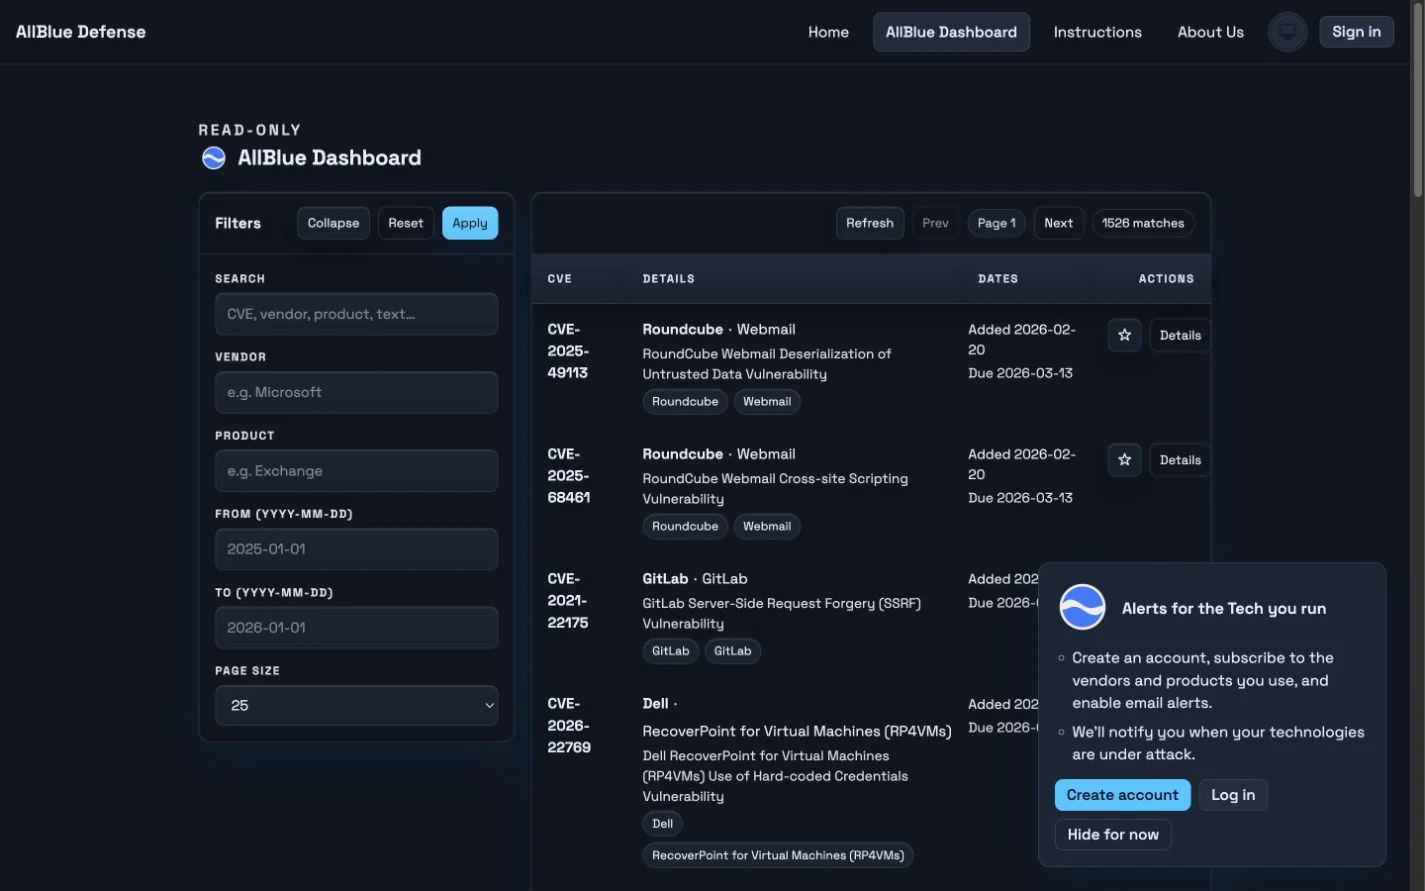Star the CVE-2025-49113 Roundcube entry

(1124, 335)
